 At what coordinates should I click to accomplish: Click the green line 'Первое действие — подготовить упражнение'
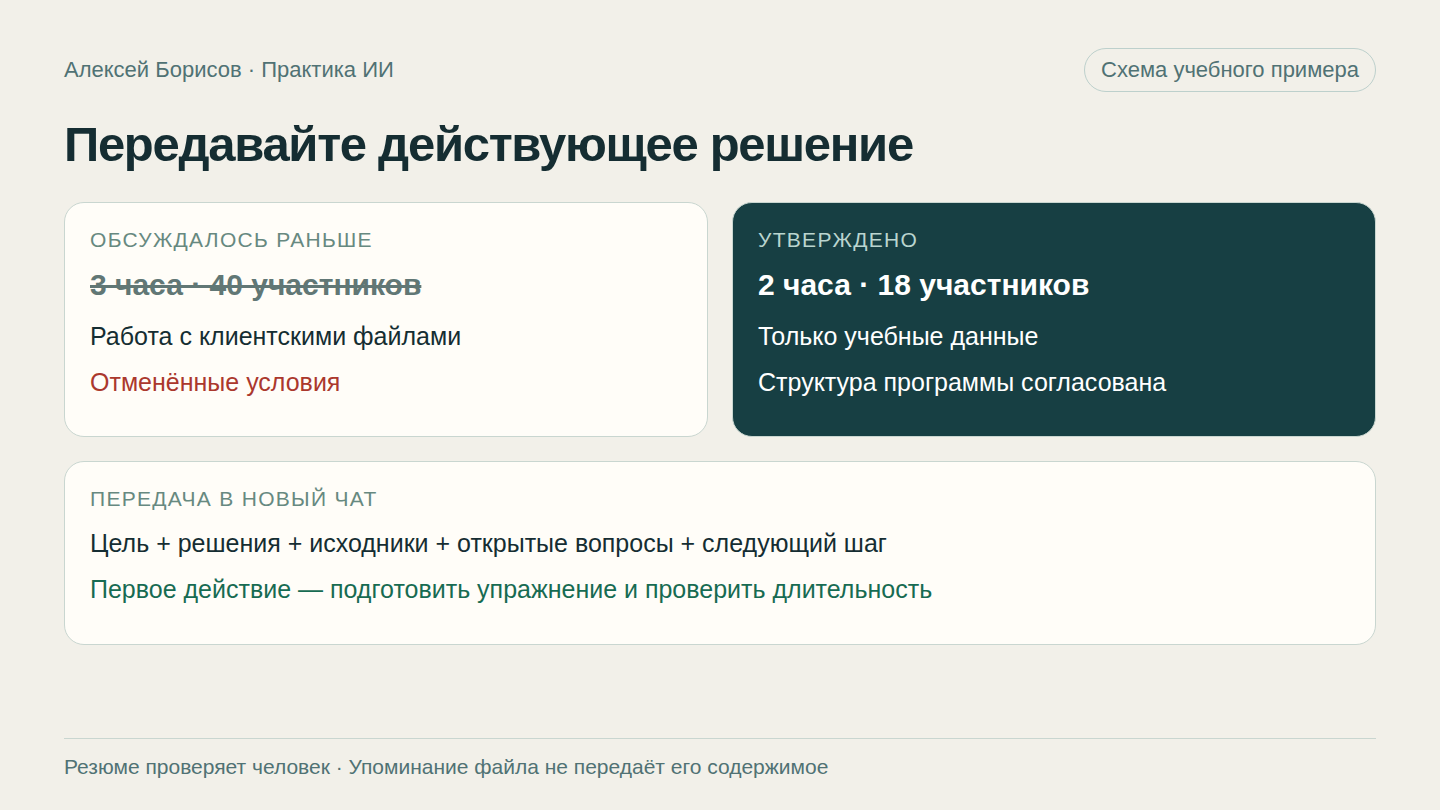click(511, 590)
